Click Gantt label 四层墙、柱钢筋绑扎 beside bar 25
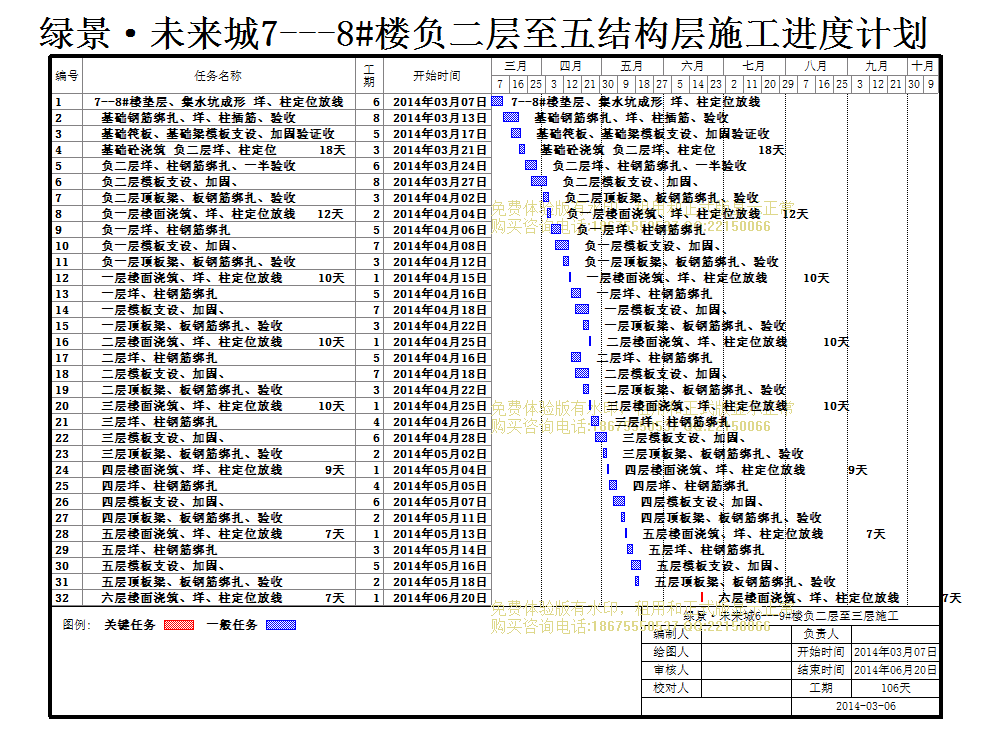This screenshot has width=990, height=731. pyautogui.click(x=690, y=485)
